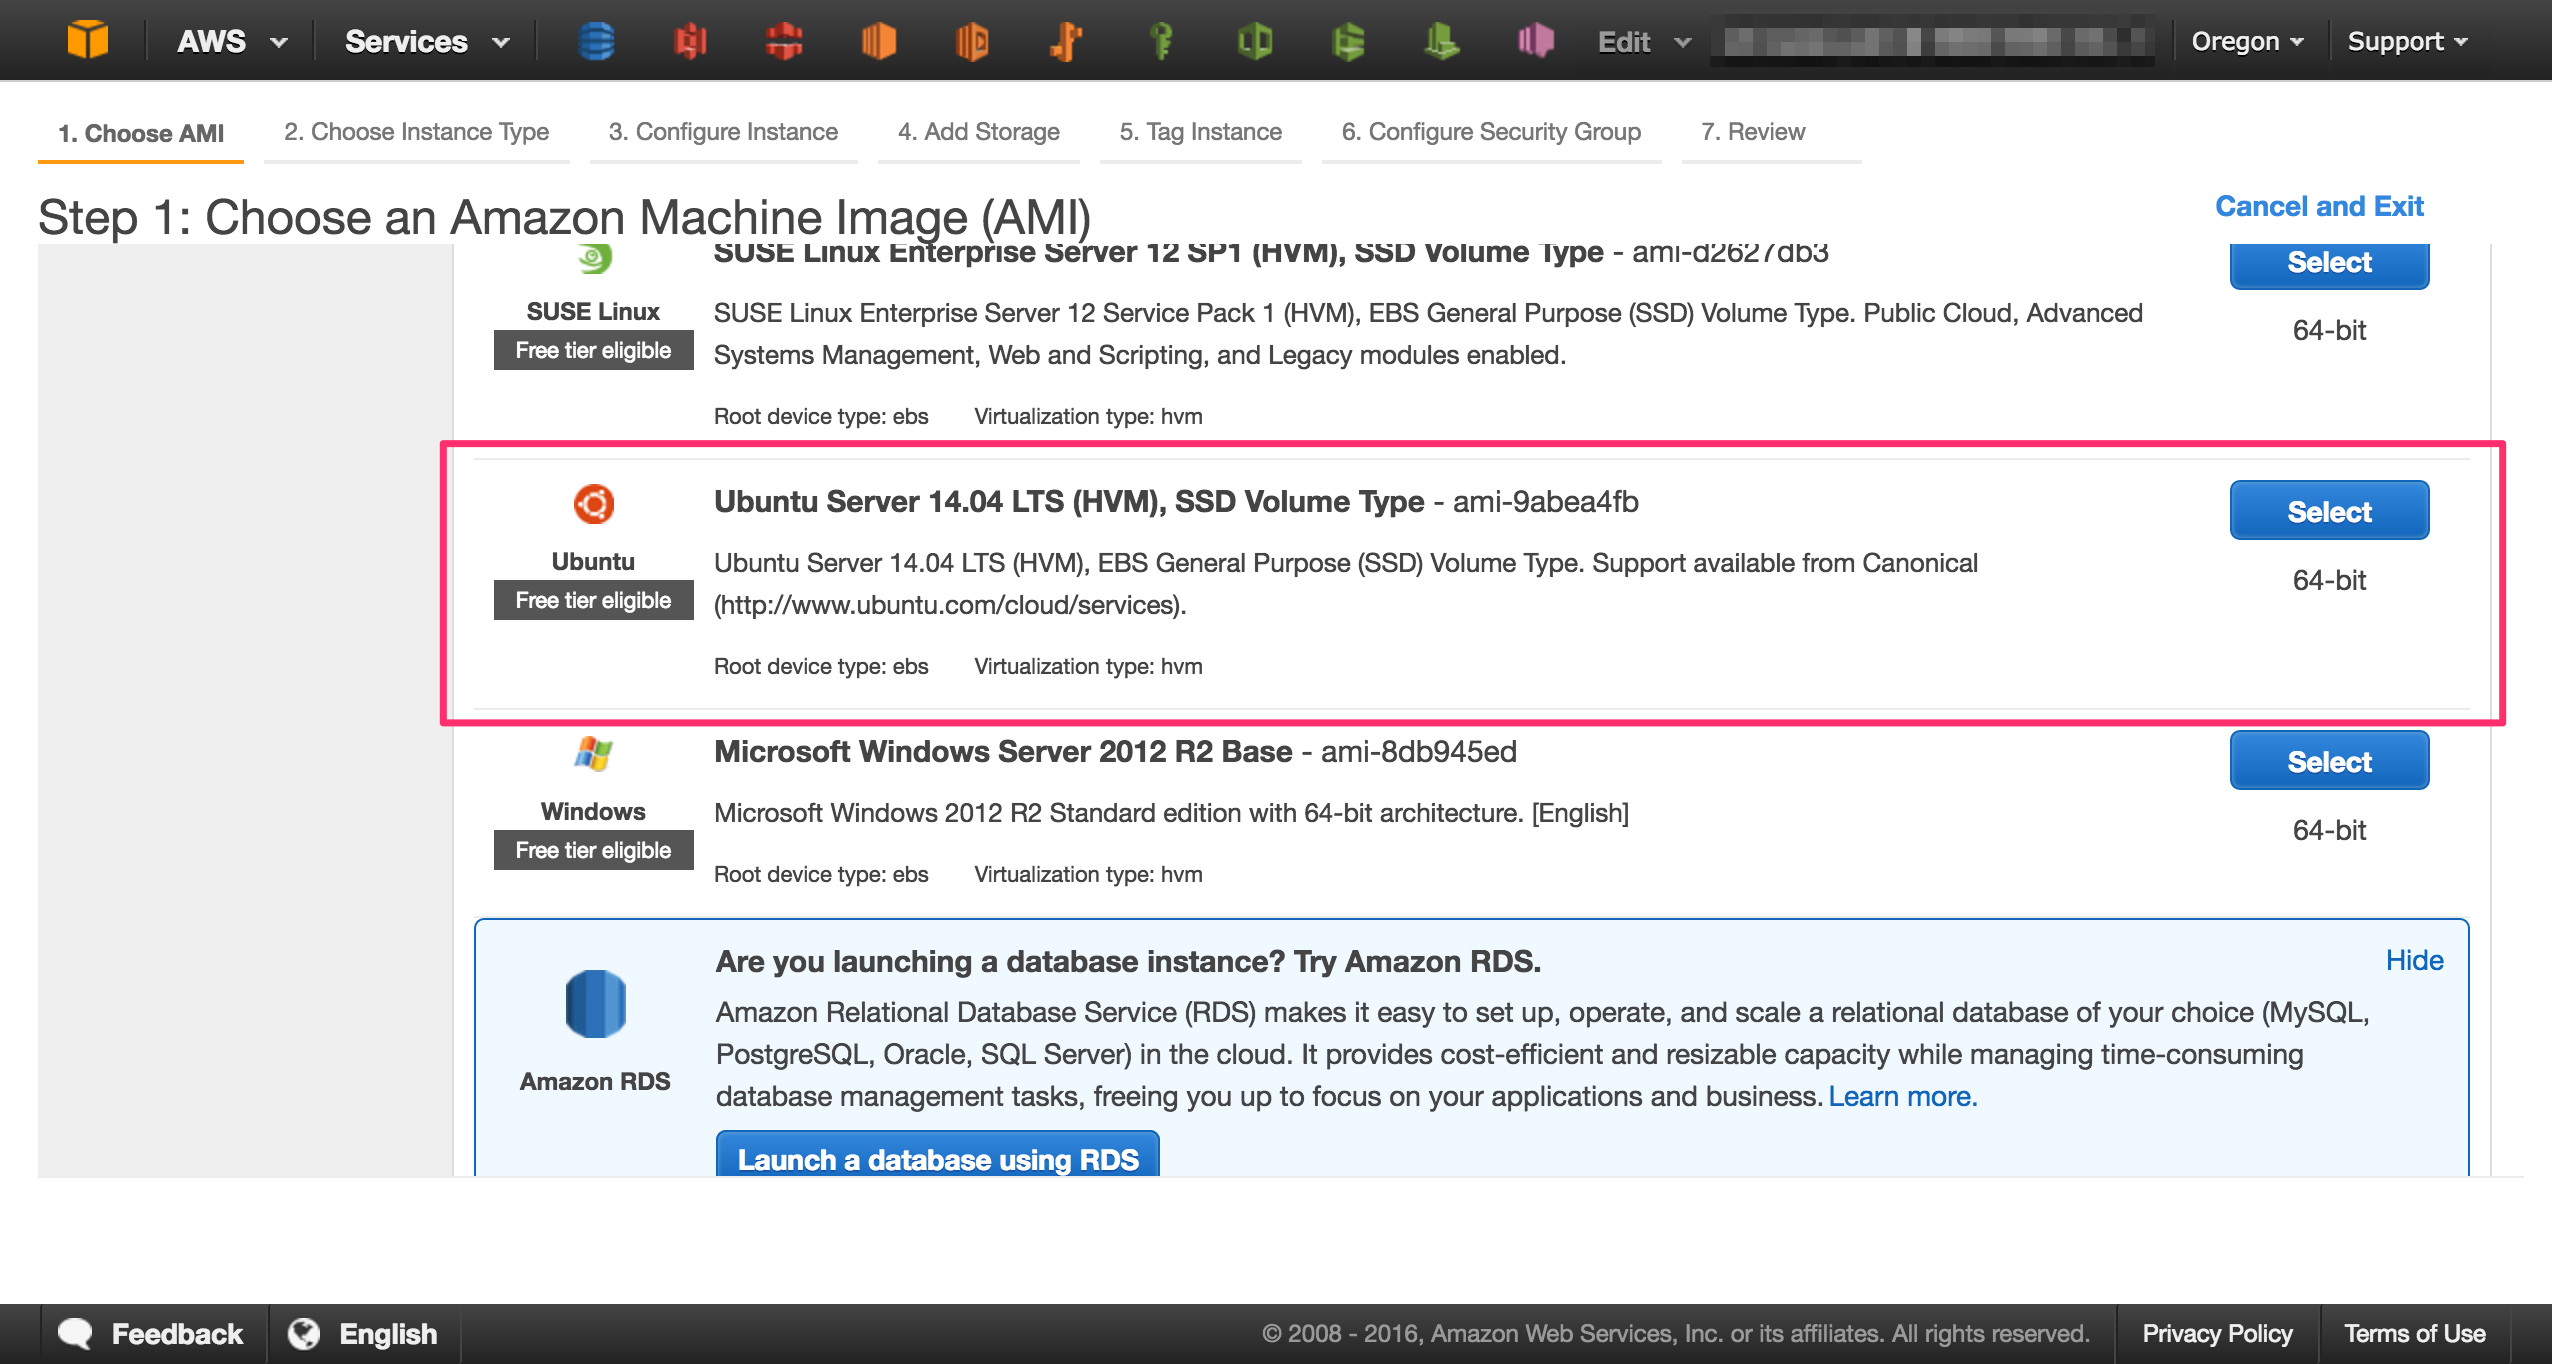
Task: Click the 'Try Amazon RDS' heading
Action: click(x=1128, y=961)
